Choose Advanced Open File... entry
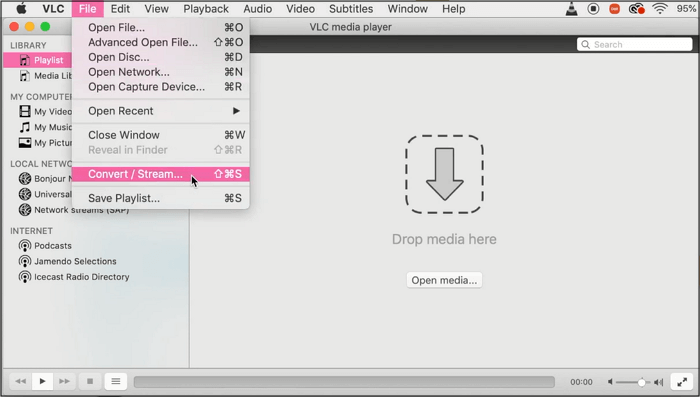This screenshot has width=700, height=397. point(161,42)
